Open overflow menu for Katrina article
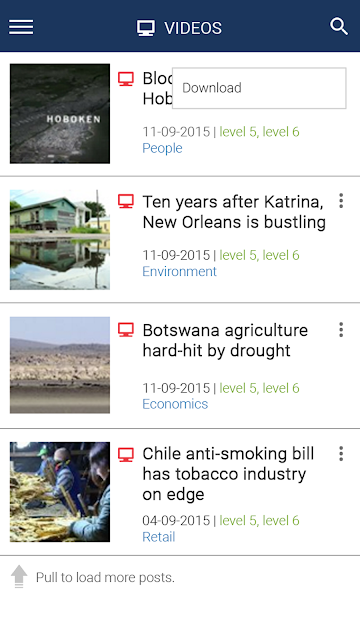Image resolution: width=360 pixels, height=640 pixels. pos(341,201)
